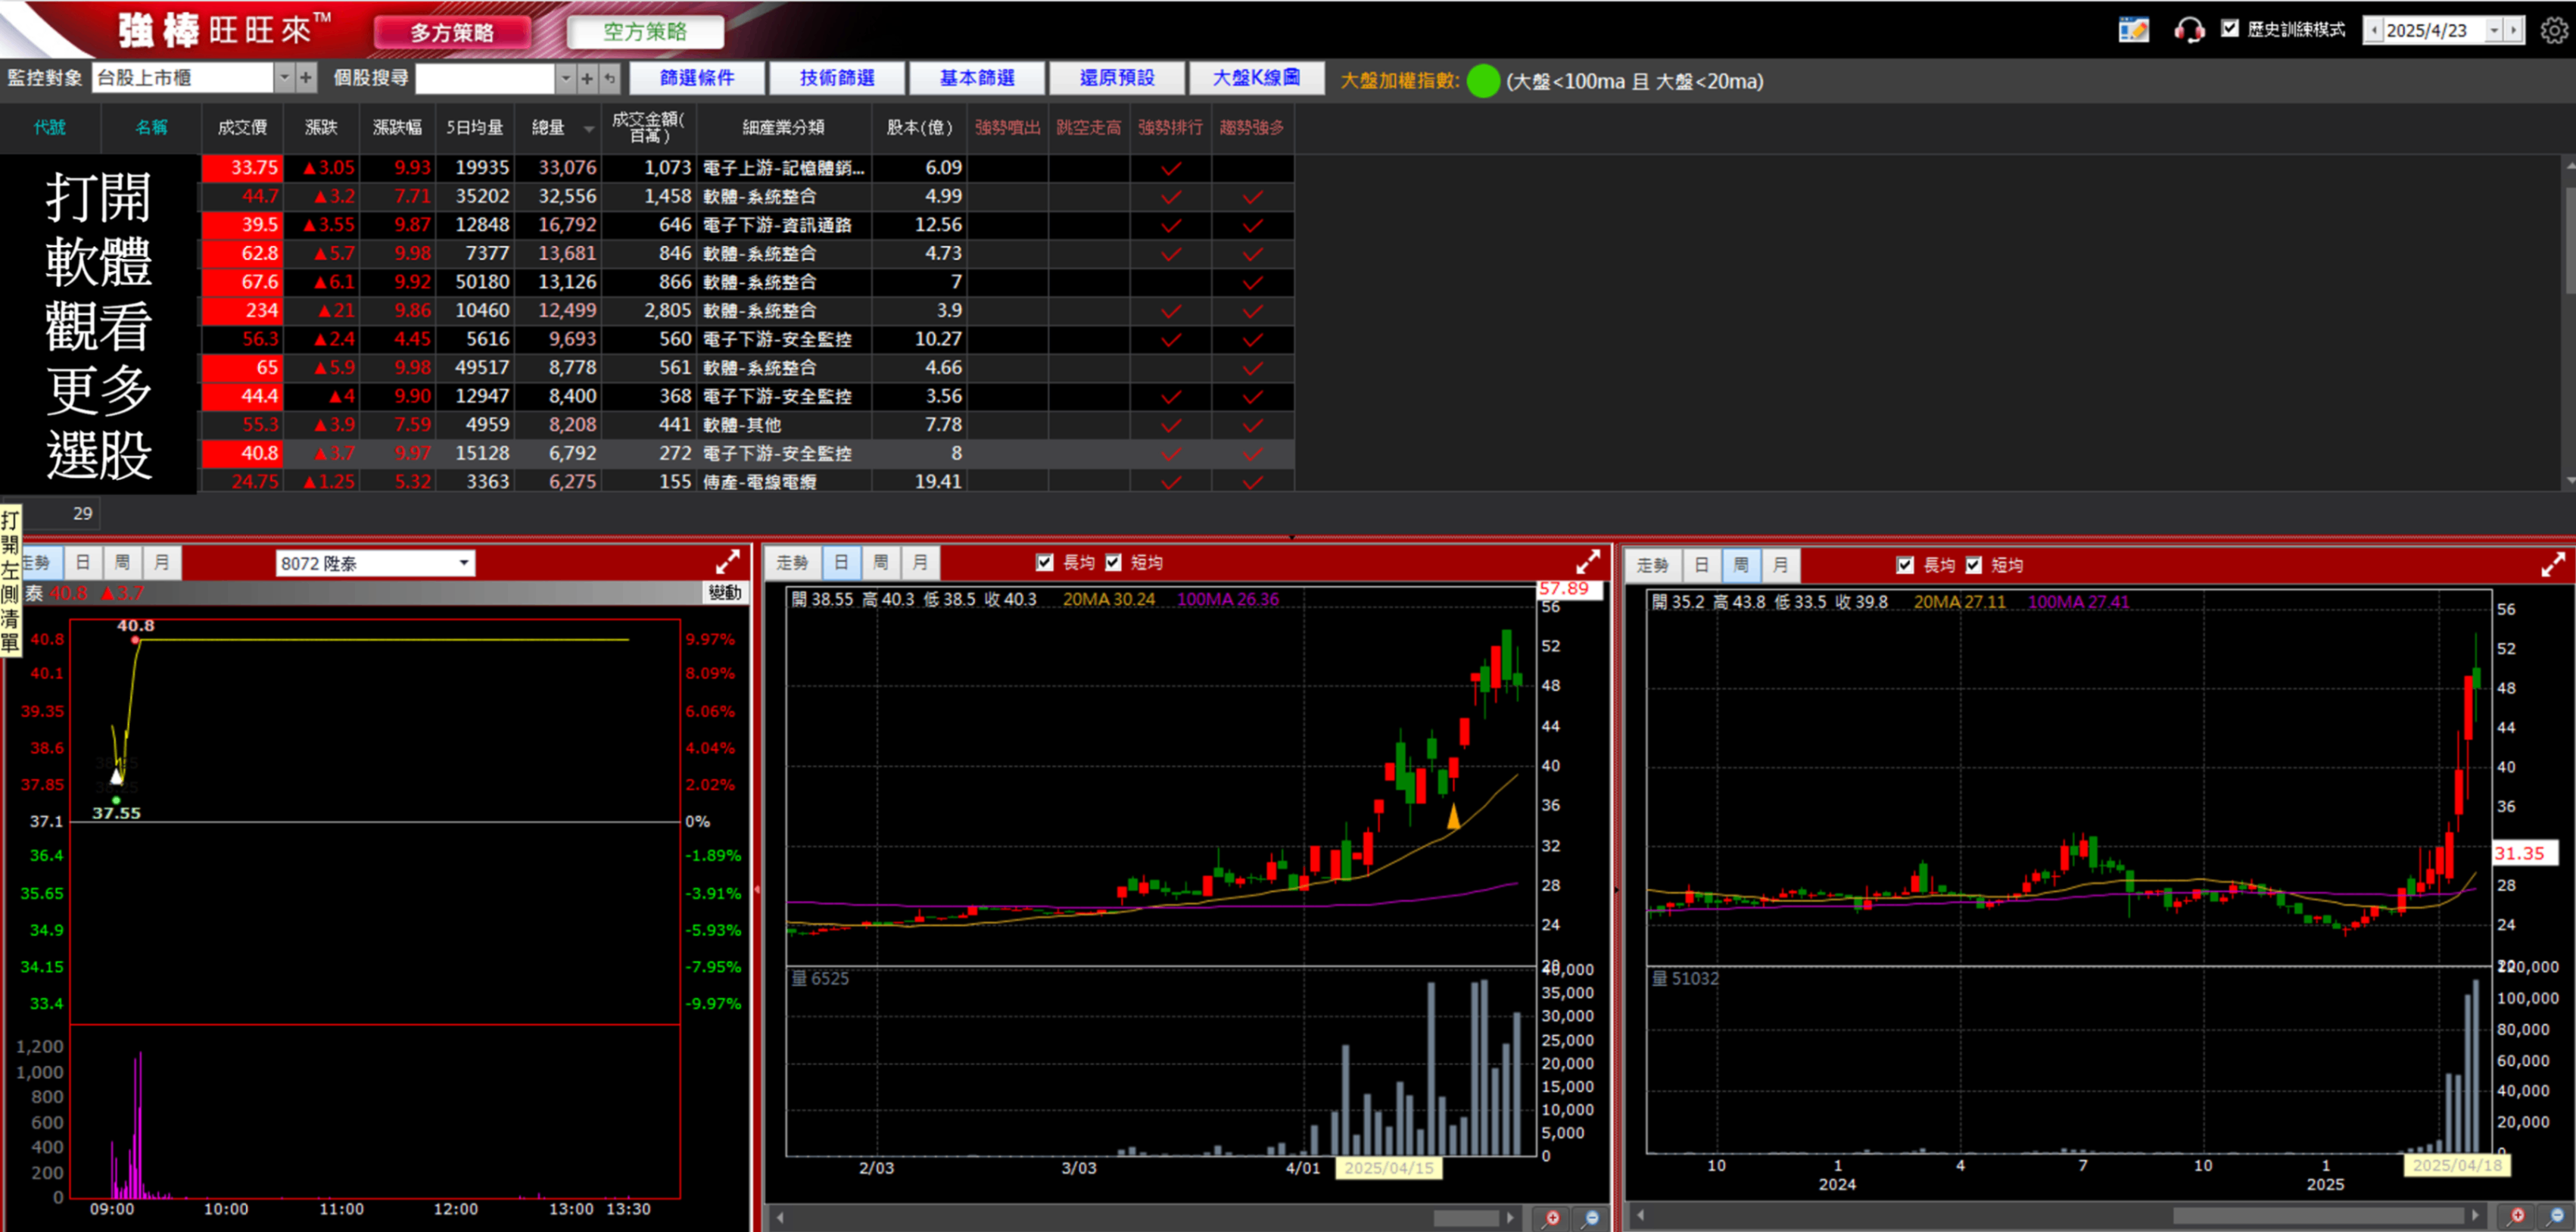Select 月 tab in middle chart panel
Image resolution: width=2576 pixels, height=1232 pixels.
[x=920, y=562]
